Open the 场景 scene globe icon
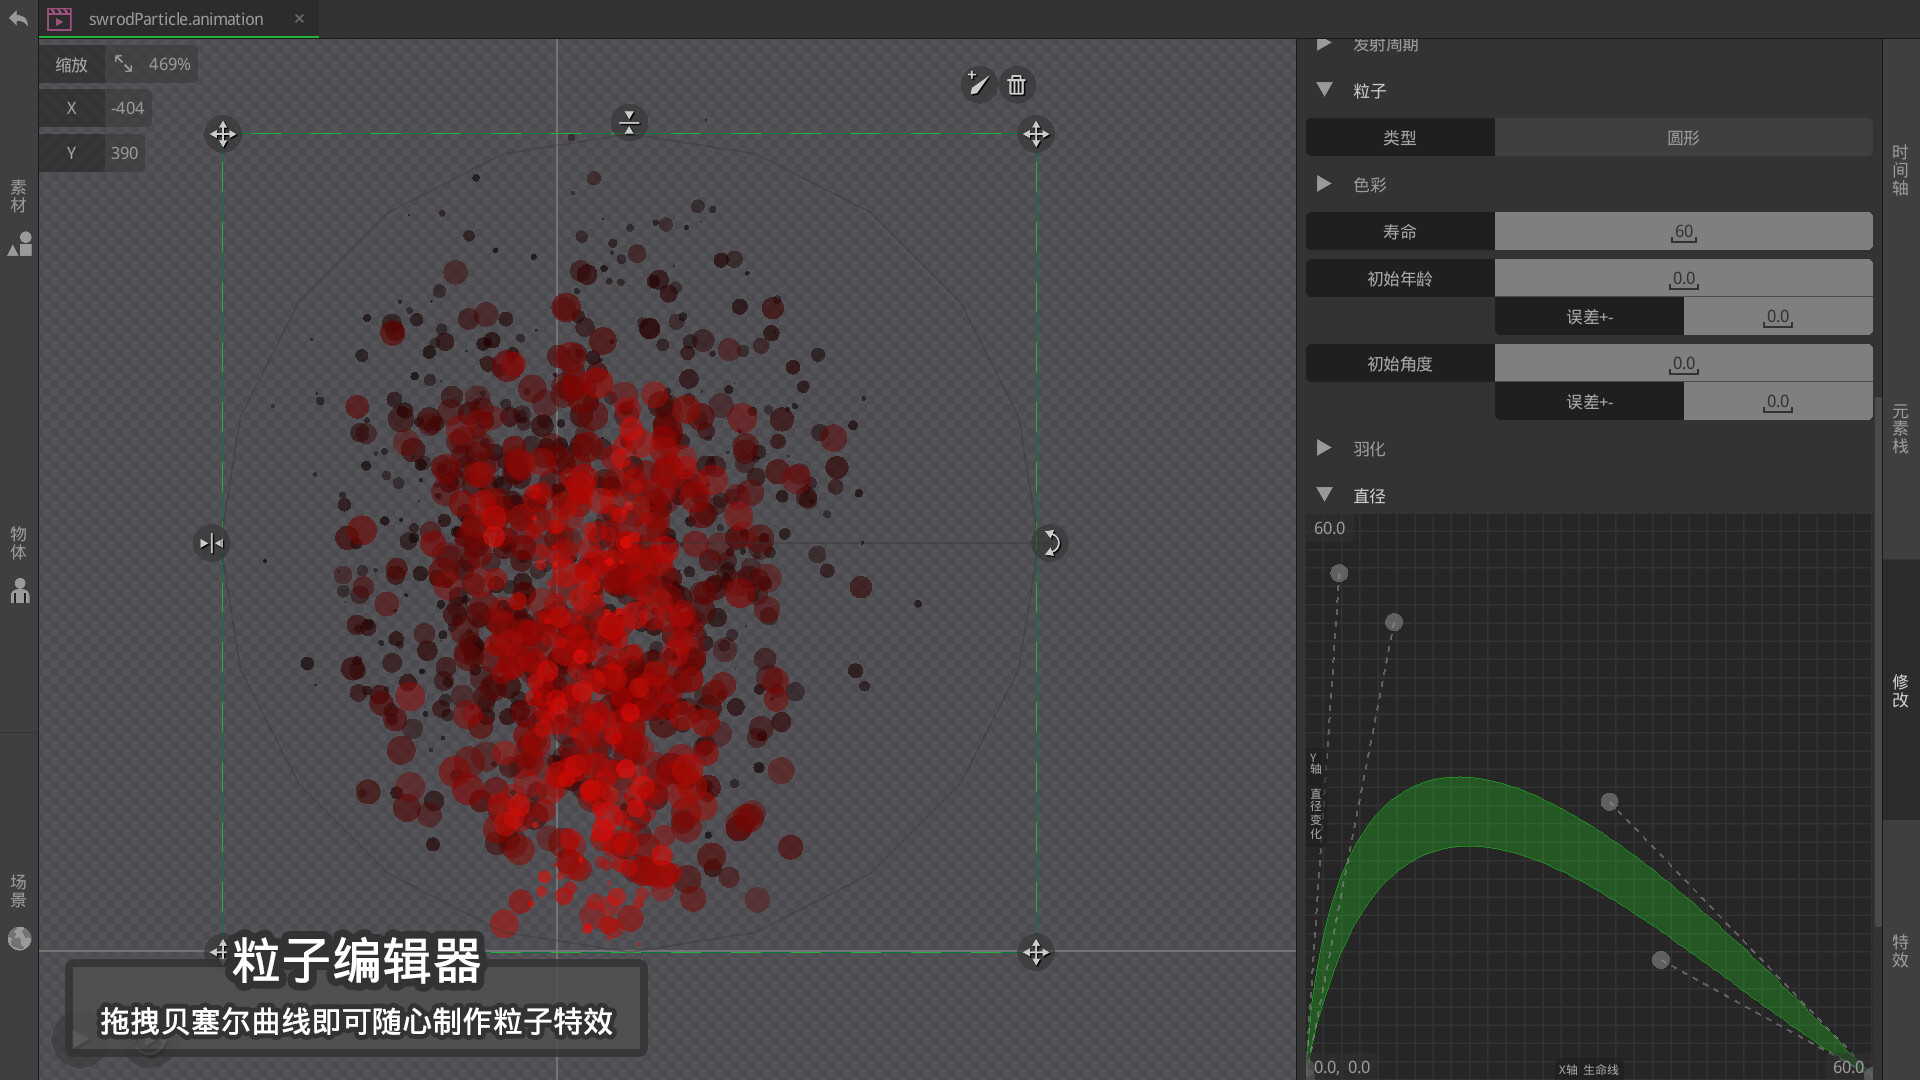Viewport: 1920px width, 1080px height. [x=20, y=938]
